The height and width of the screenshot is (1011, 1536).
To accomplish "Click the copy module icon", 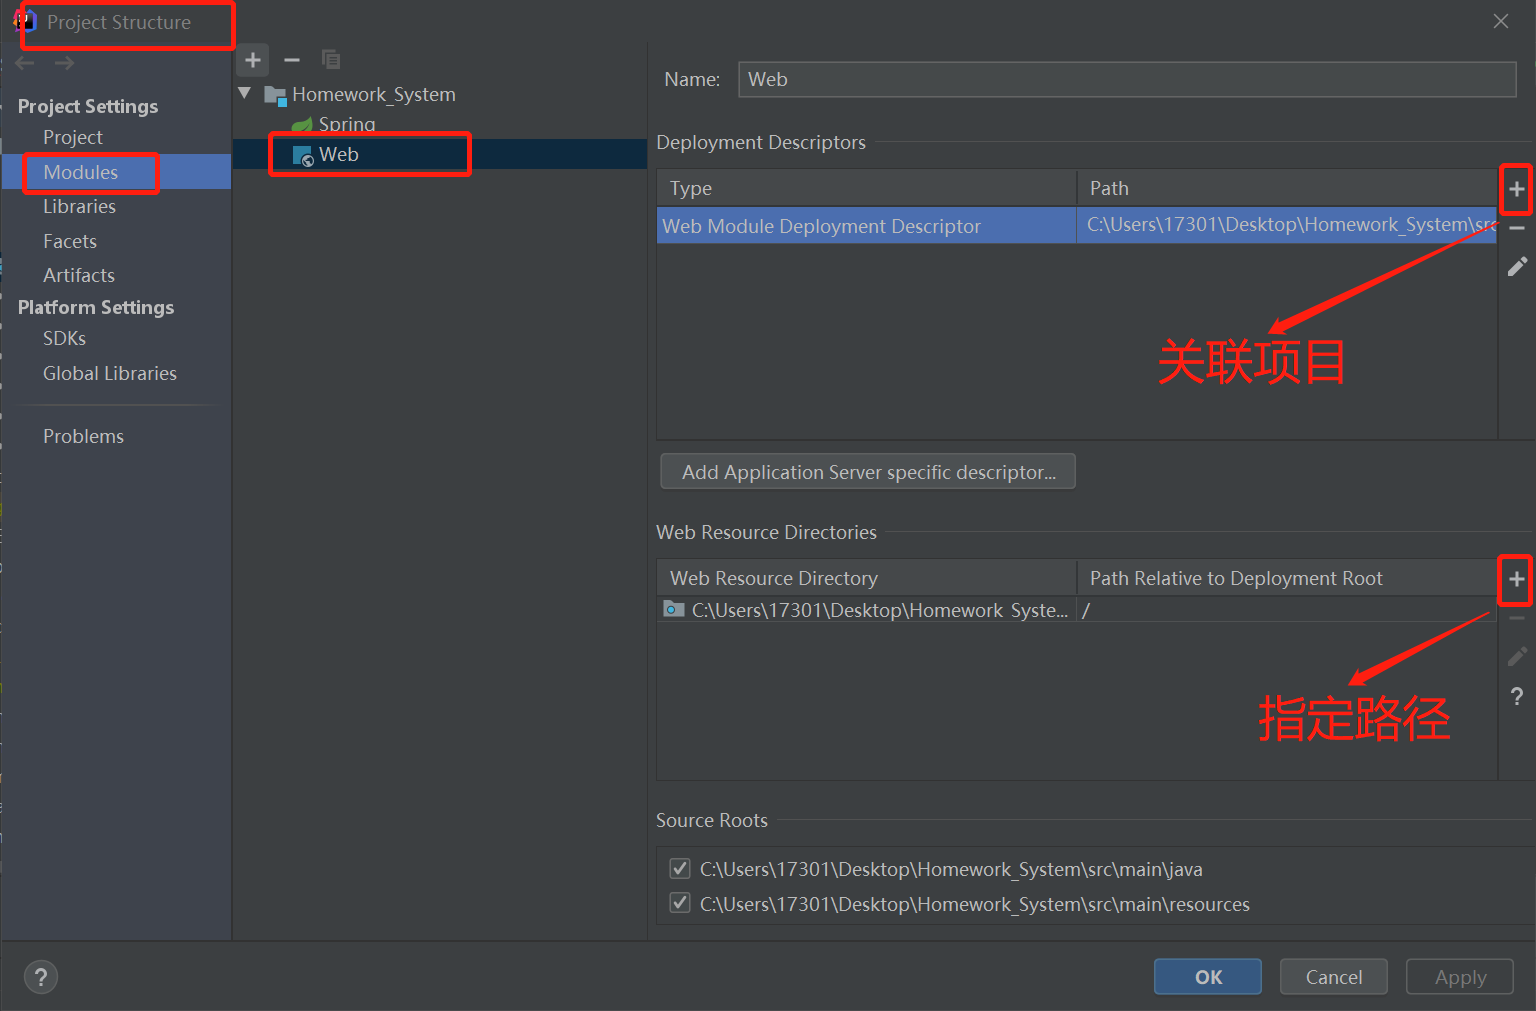I will pos(330,60).
